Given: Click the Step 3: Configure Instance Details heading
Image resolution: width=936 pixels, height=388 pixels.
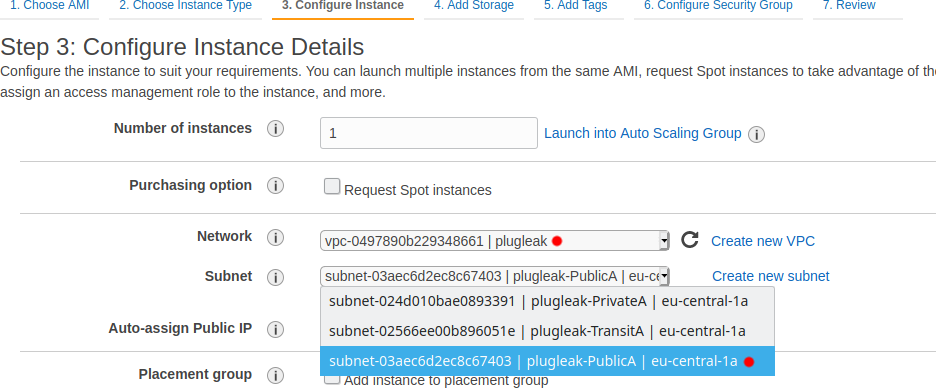Looking at the screenshot, I should click(183, 47).
